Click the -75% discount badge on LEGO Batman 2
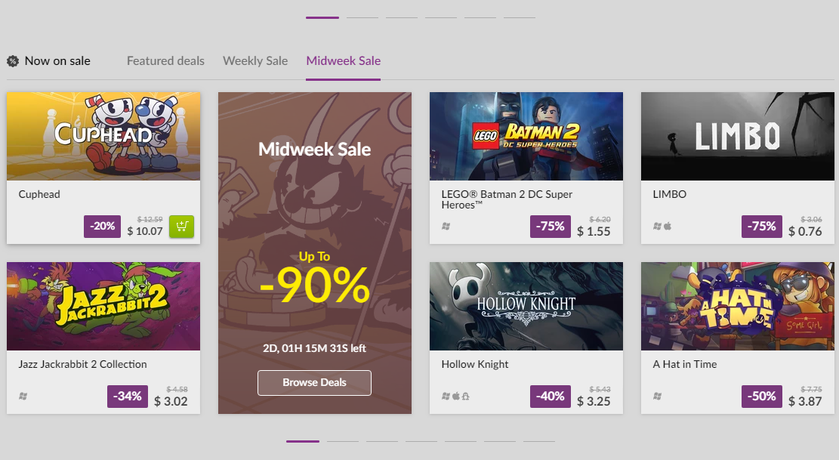Image resolution: width=839 pixels, height=460 pixels. 551,227
